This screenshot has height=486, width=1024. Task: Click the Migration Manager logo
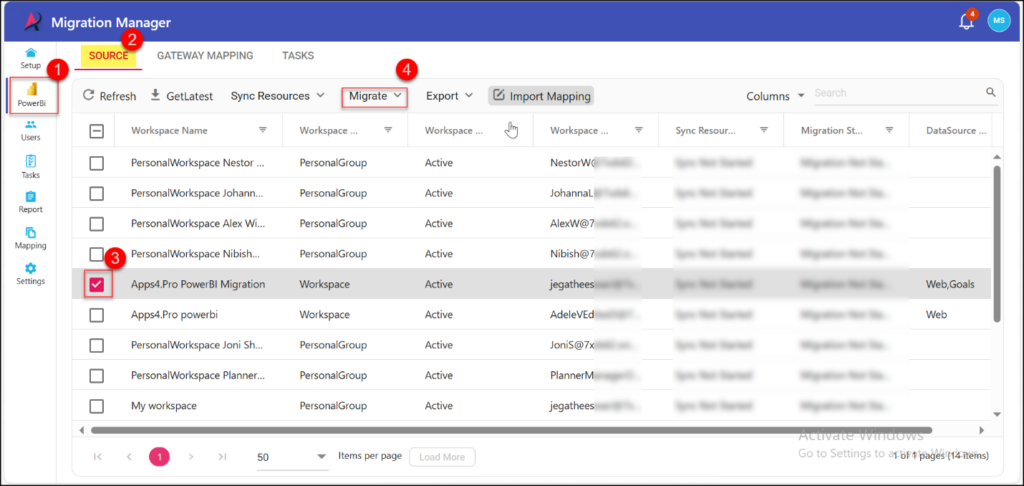click(33, 22)
